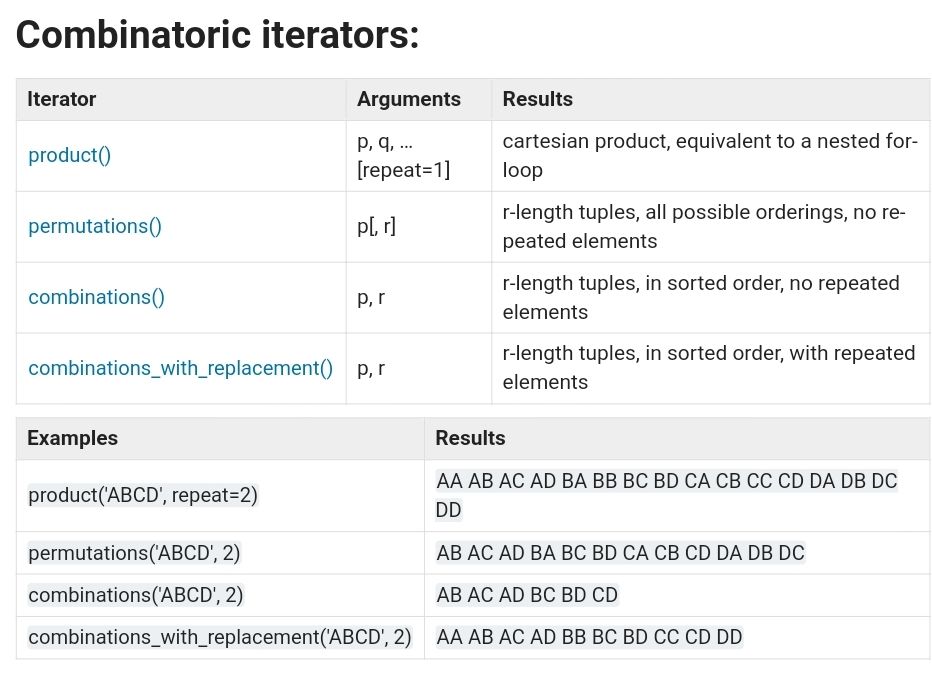Click the Iterator column header

(62, 99)
